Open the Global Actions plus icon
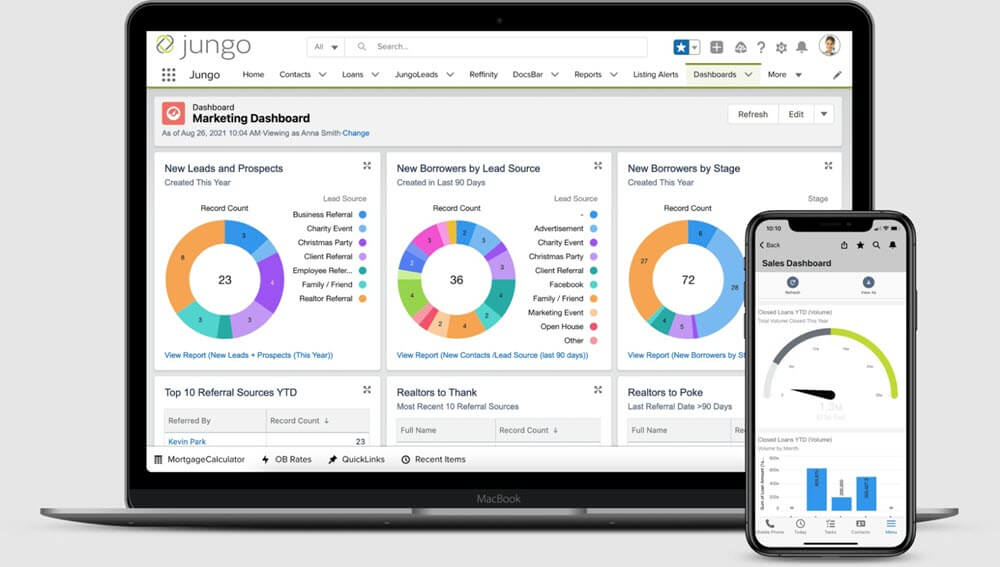This screenshot has width=1000, height=567. click(x=717, y=47)
